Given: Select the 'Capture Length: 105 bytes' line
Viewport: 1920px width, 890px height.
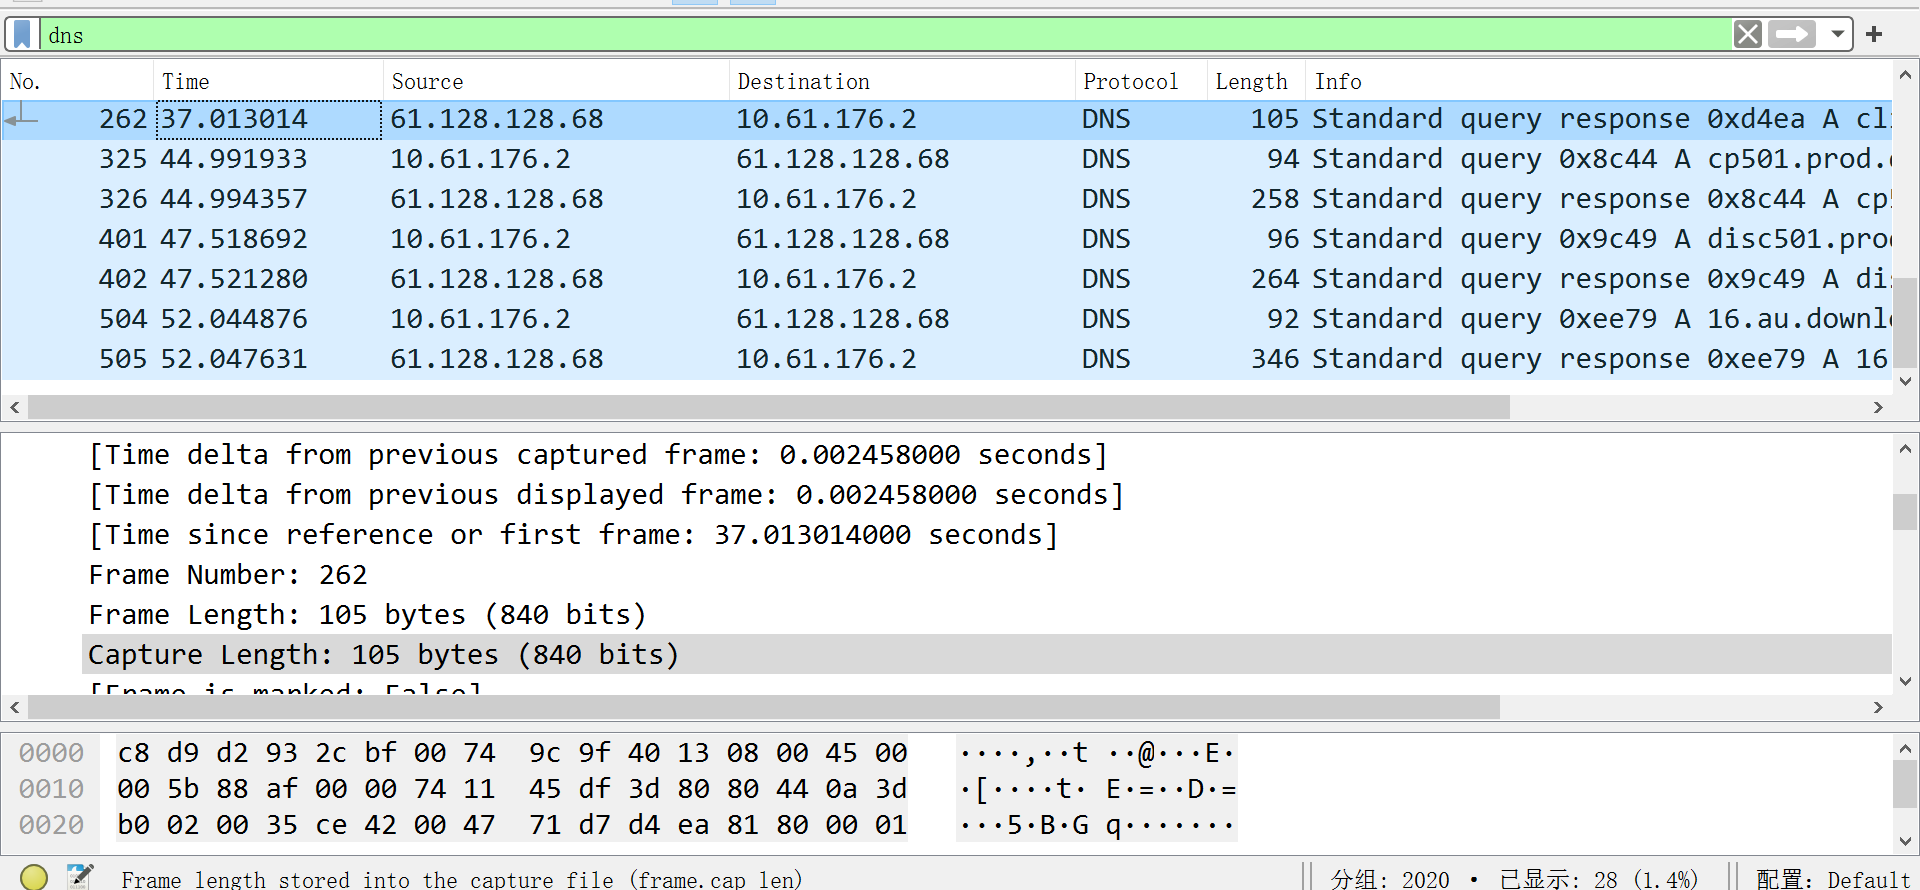Looking at the screenshot, I should (986, 655).
